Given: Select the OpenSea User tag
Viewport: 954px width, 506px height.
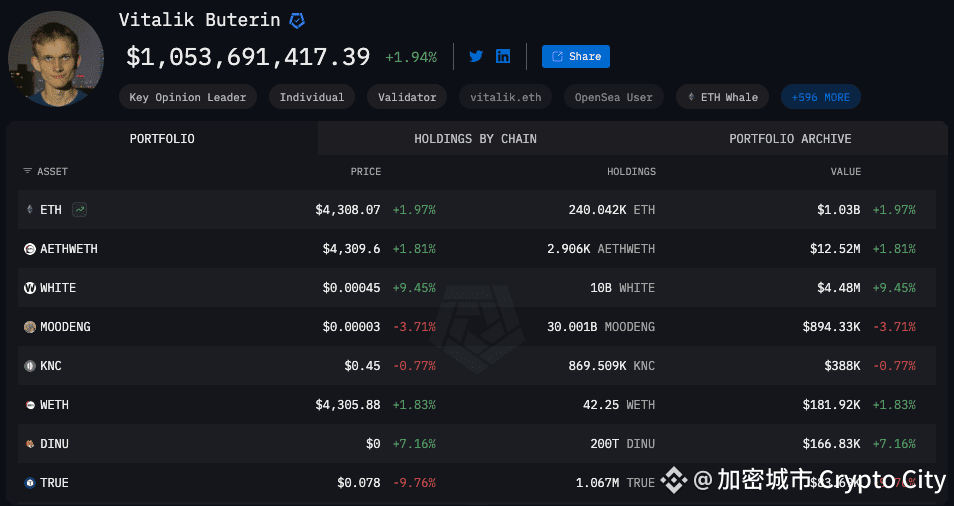Looking at the screenshot, I should (613, 97).
